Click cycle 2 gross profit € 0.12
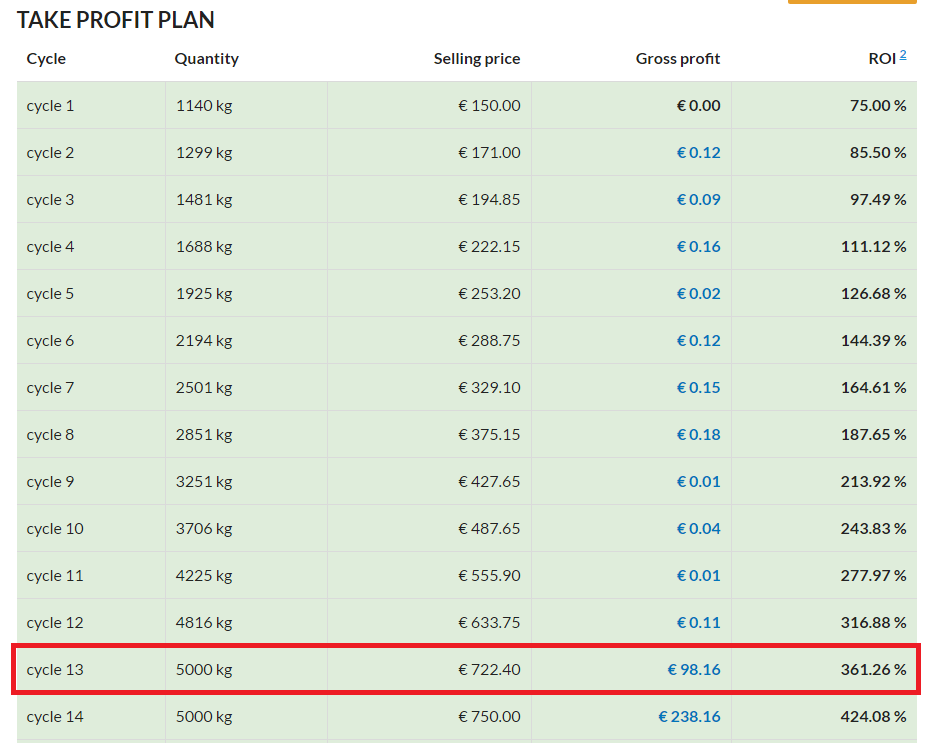Image resolution: width=929 pixels, height=743 pixels. coord(698,153)
